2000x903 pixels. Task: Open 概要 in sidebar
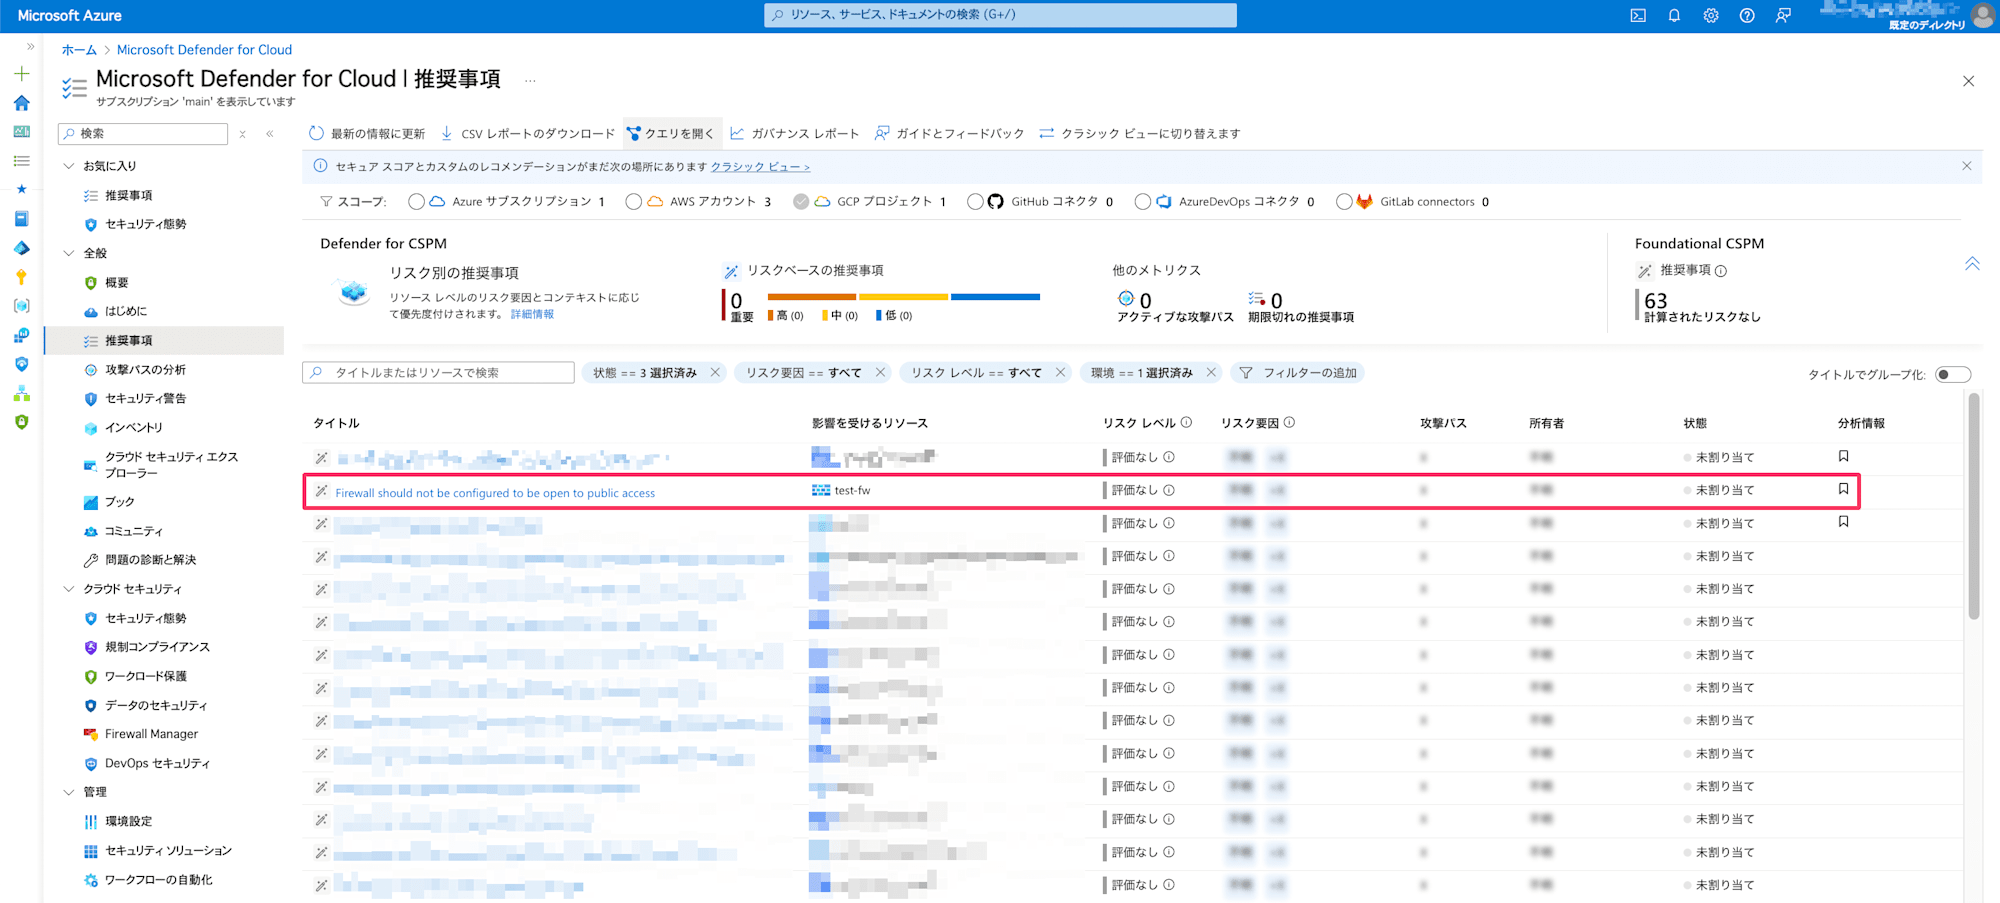pyautogui.click(x=117, y=282)
